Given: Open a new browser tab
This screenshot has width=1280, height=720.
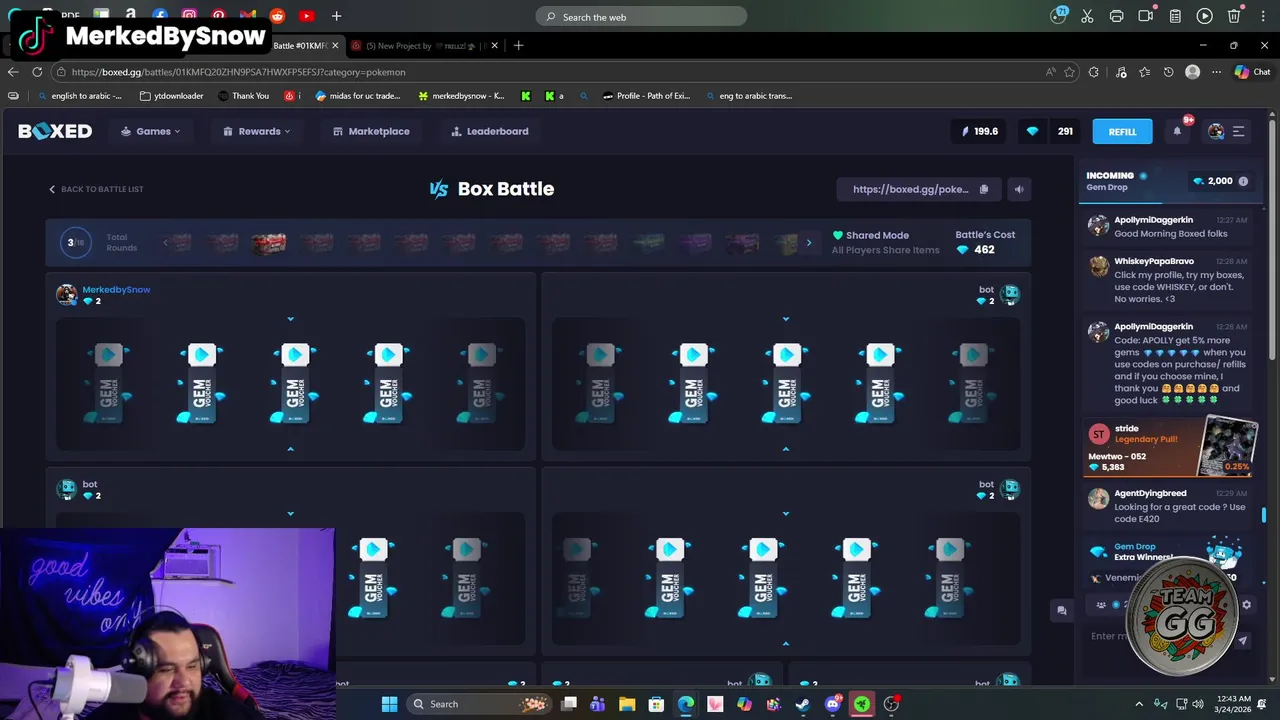Looking at the screenshot, I should 519,45.
